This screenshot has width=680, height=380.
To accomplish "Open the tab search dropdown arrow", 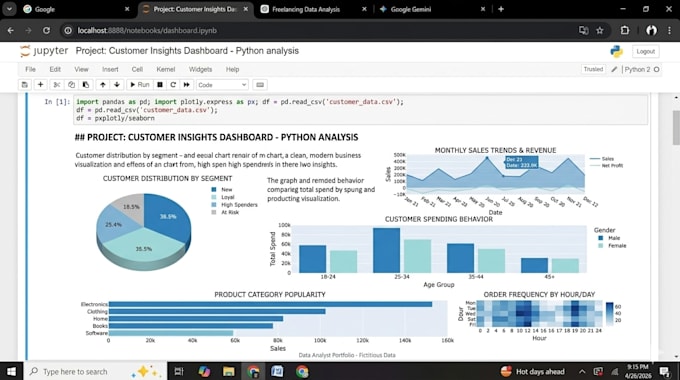I will (x=9, y=9).
